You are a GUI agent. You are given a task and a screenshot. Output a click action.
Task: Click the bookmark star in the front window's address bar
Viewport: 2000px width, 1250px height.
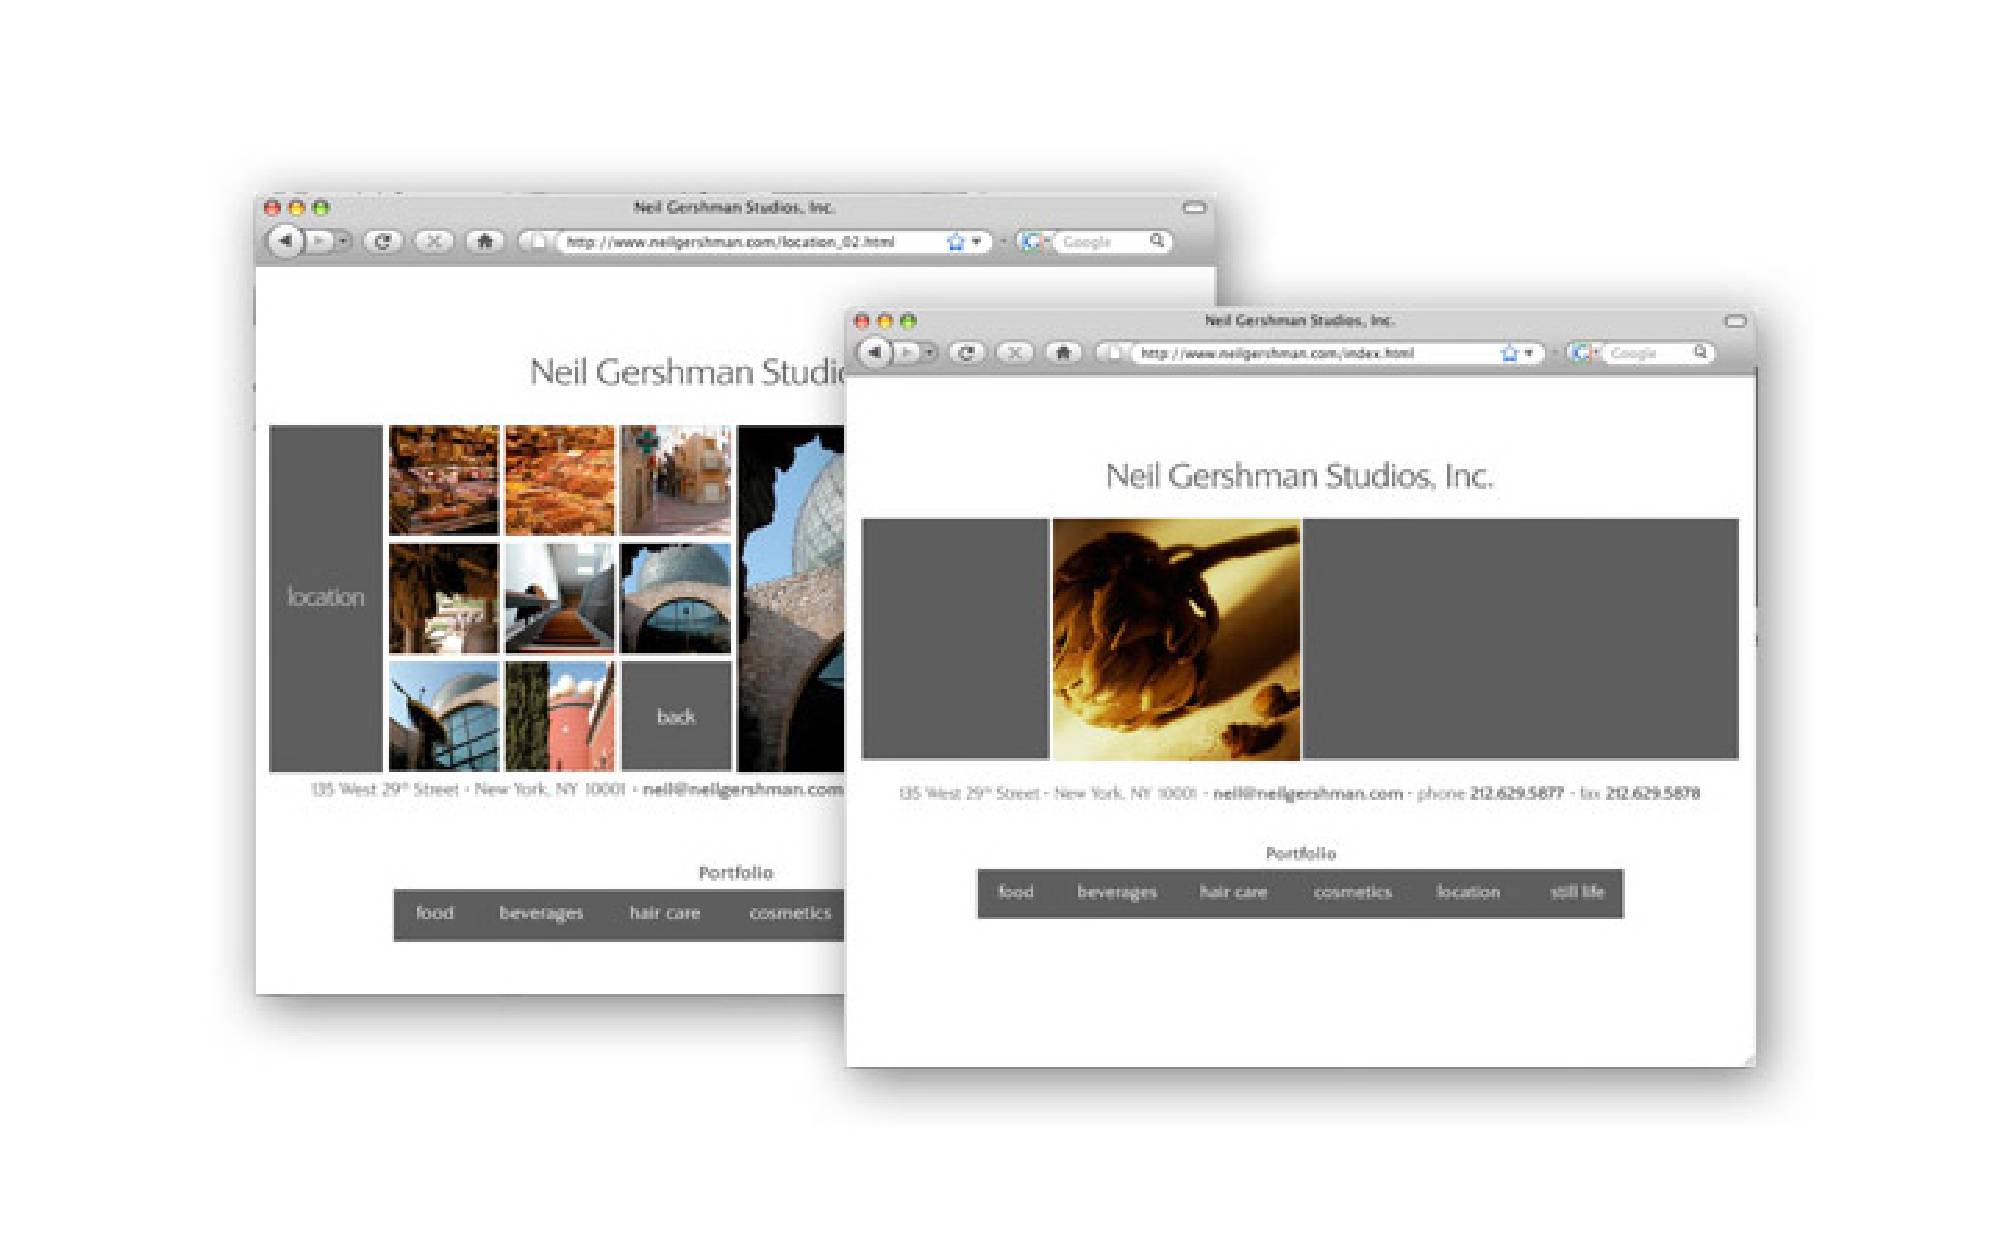click(x=1509, y=353)
